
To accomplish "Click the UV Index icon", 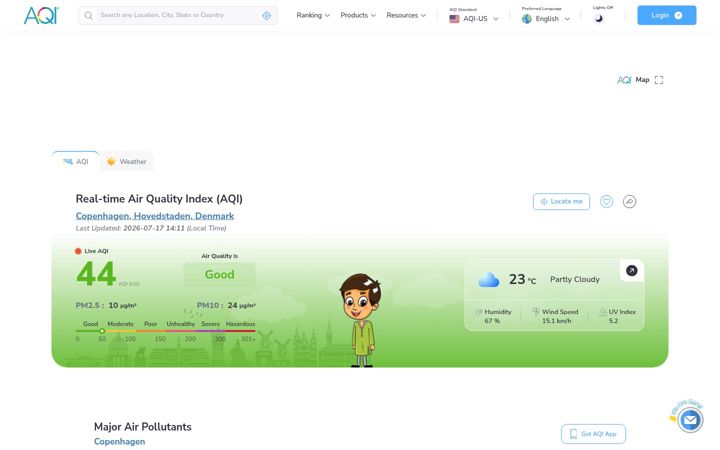I will click(x=603, y=312).
